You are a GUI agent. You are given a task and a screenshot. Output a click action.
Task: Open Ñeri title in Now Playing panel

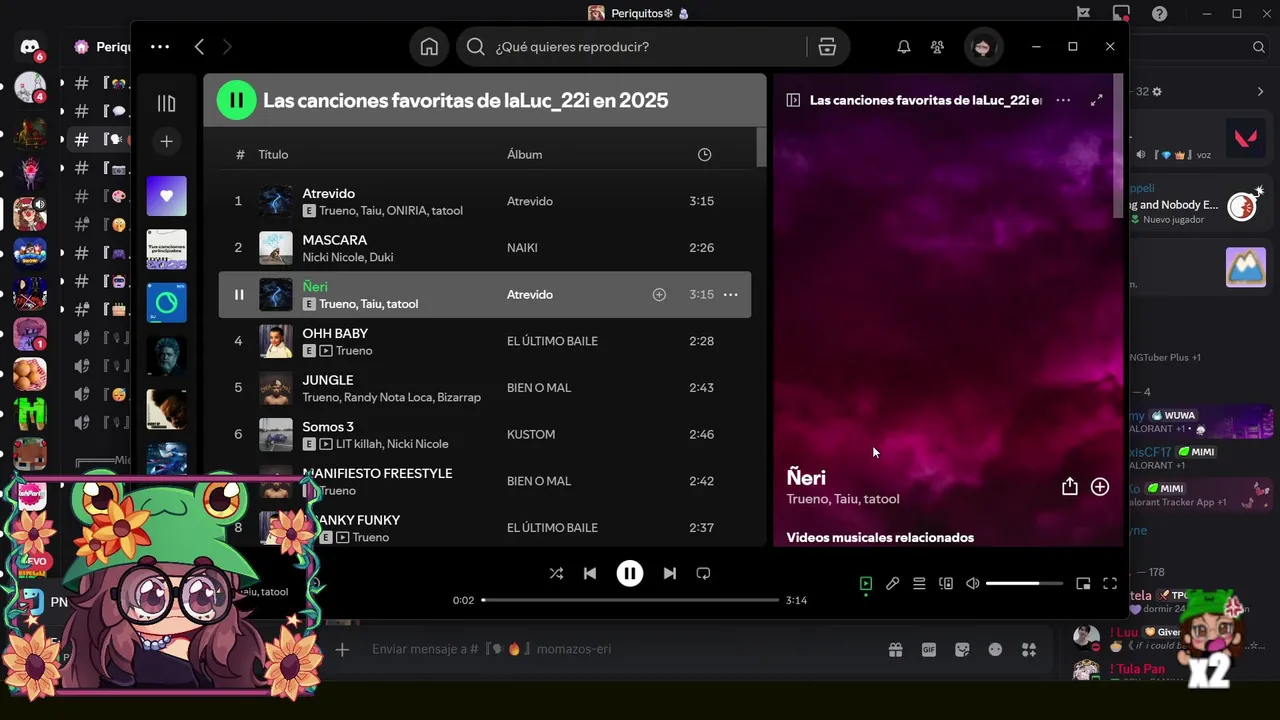(x=806, y=477)
